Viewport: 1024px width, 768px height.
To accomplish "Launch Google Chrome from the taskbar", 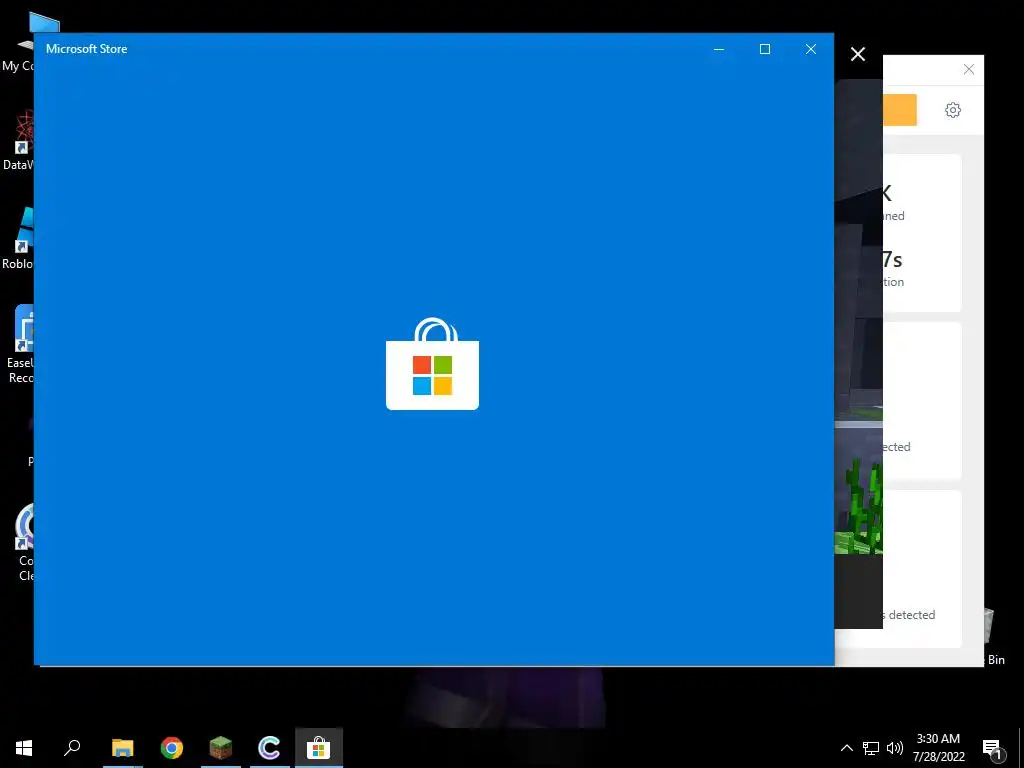I will pos(172,748).
